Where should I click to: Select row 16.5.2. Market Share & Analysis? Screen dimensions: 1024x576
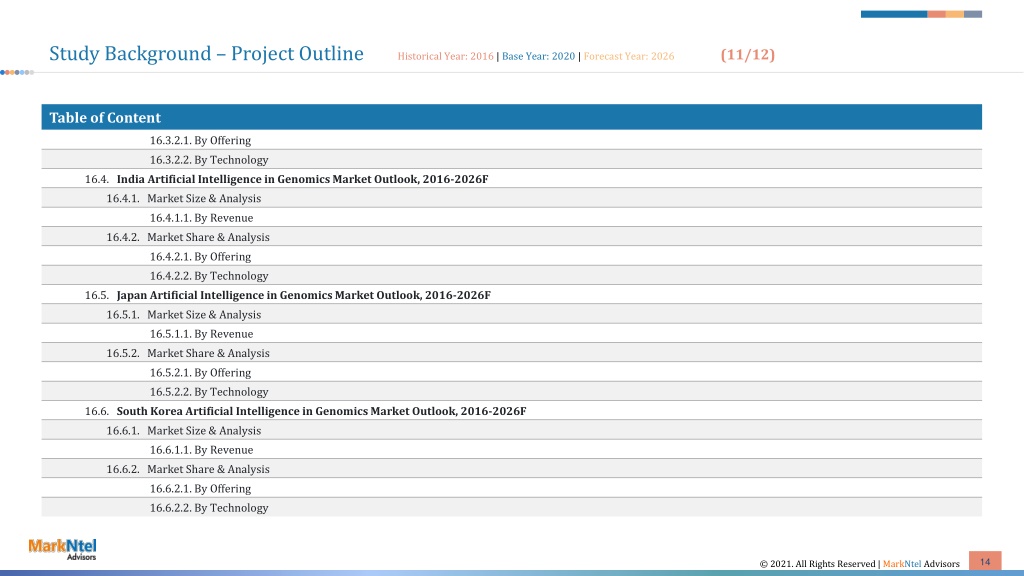[511, 353]
